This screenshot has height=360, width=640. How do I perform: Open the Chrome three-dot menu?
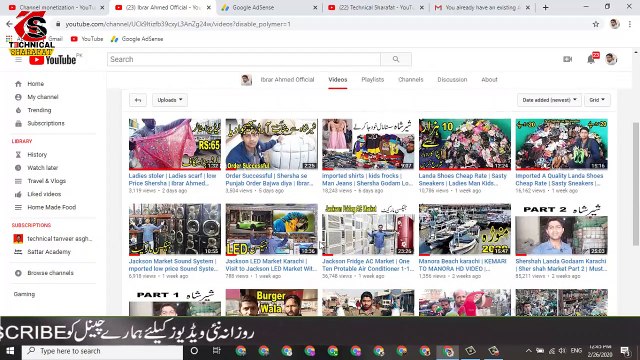coord(630,24)
